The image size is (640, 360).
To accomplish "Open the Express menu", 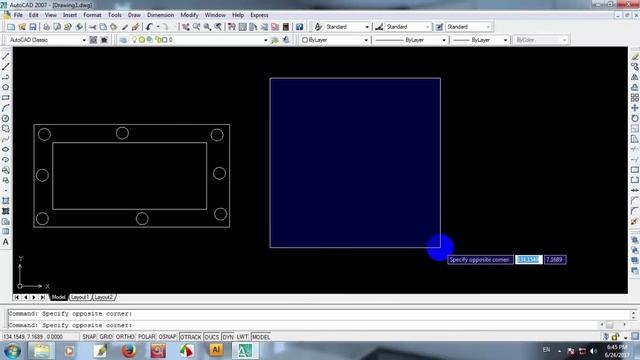I will tap(259, 15).
